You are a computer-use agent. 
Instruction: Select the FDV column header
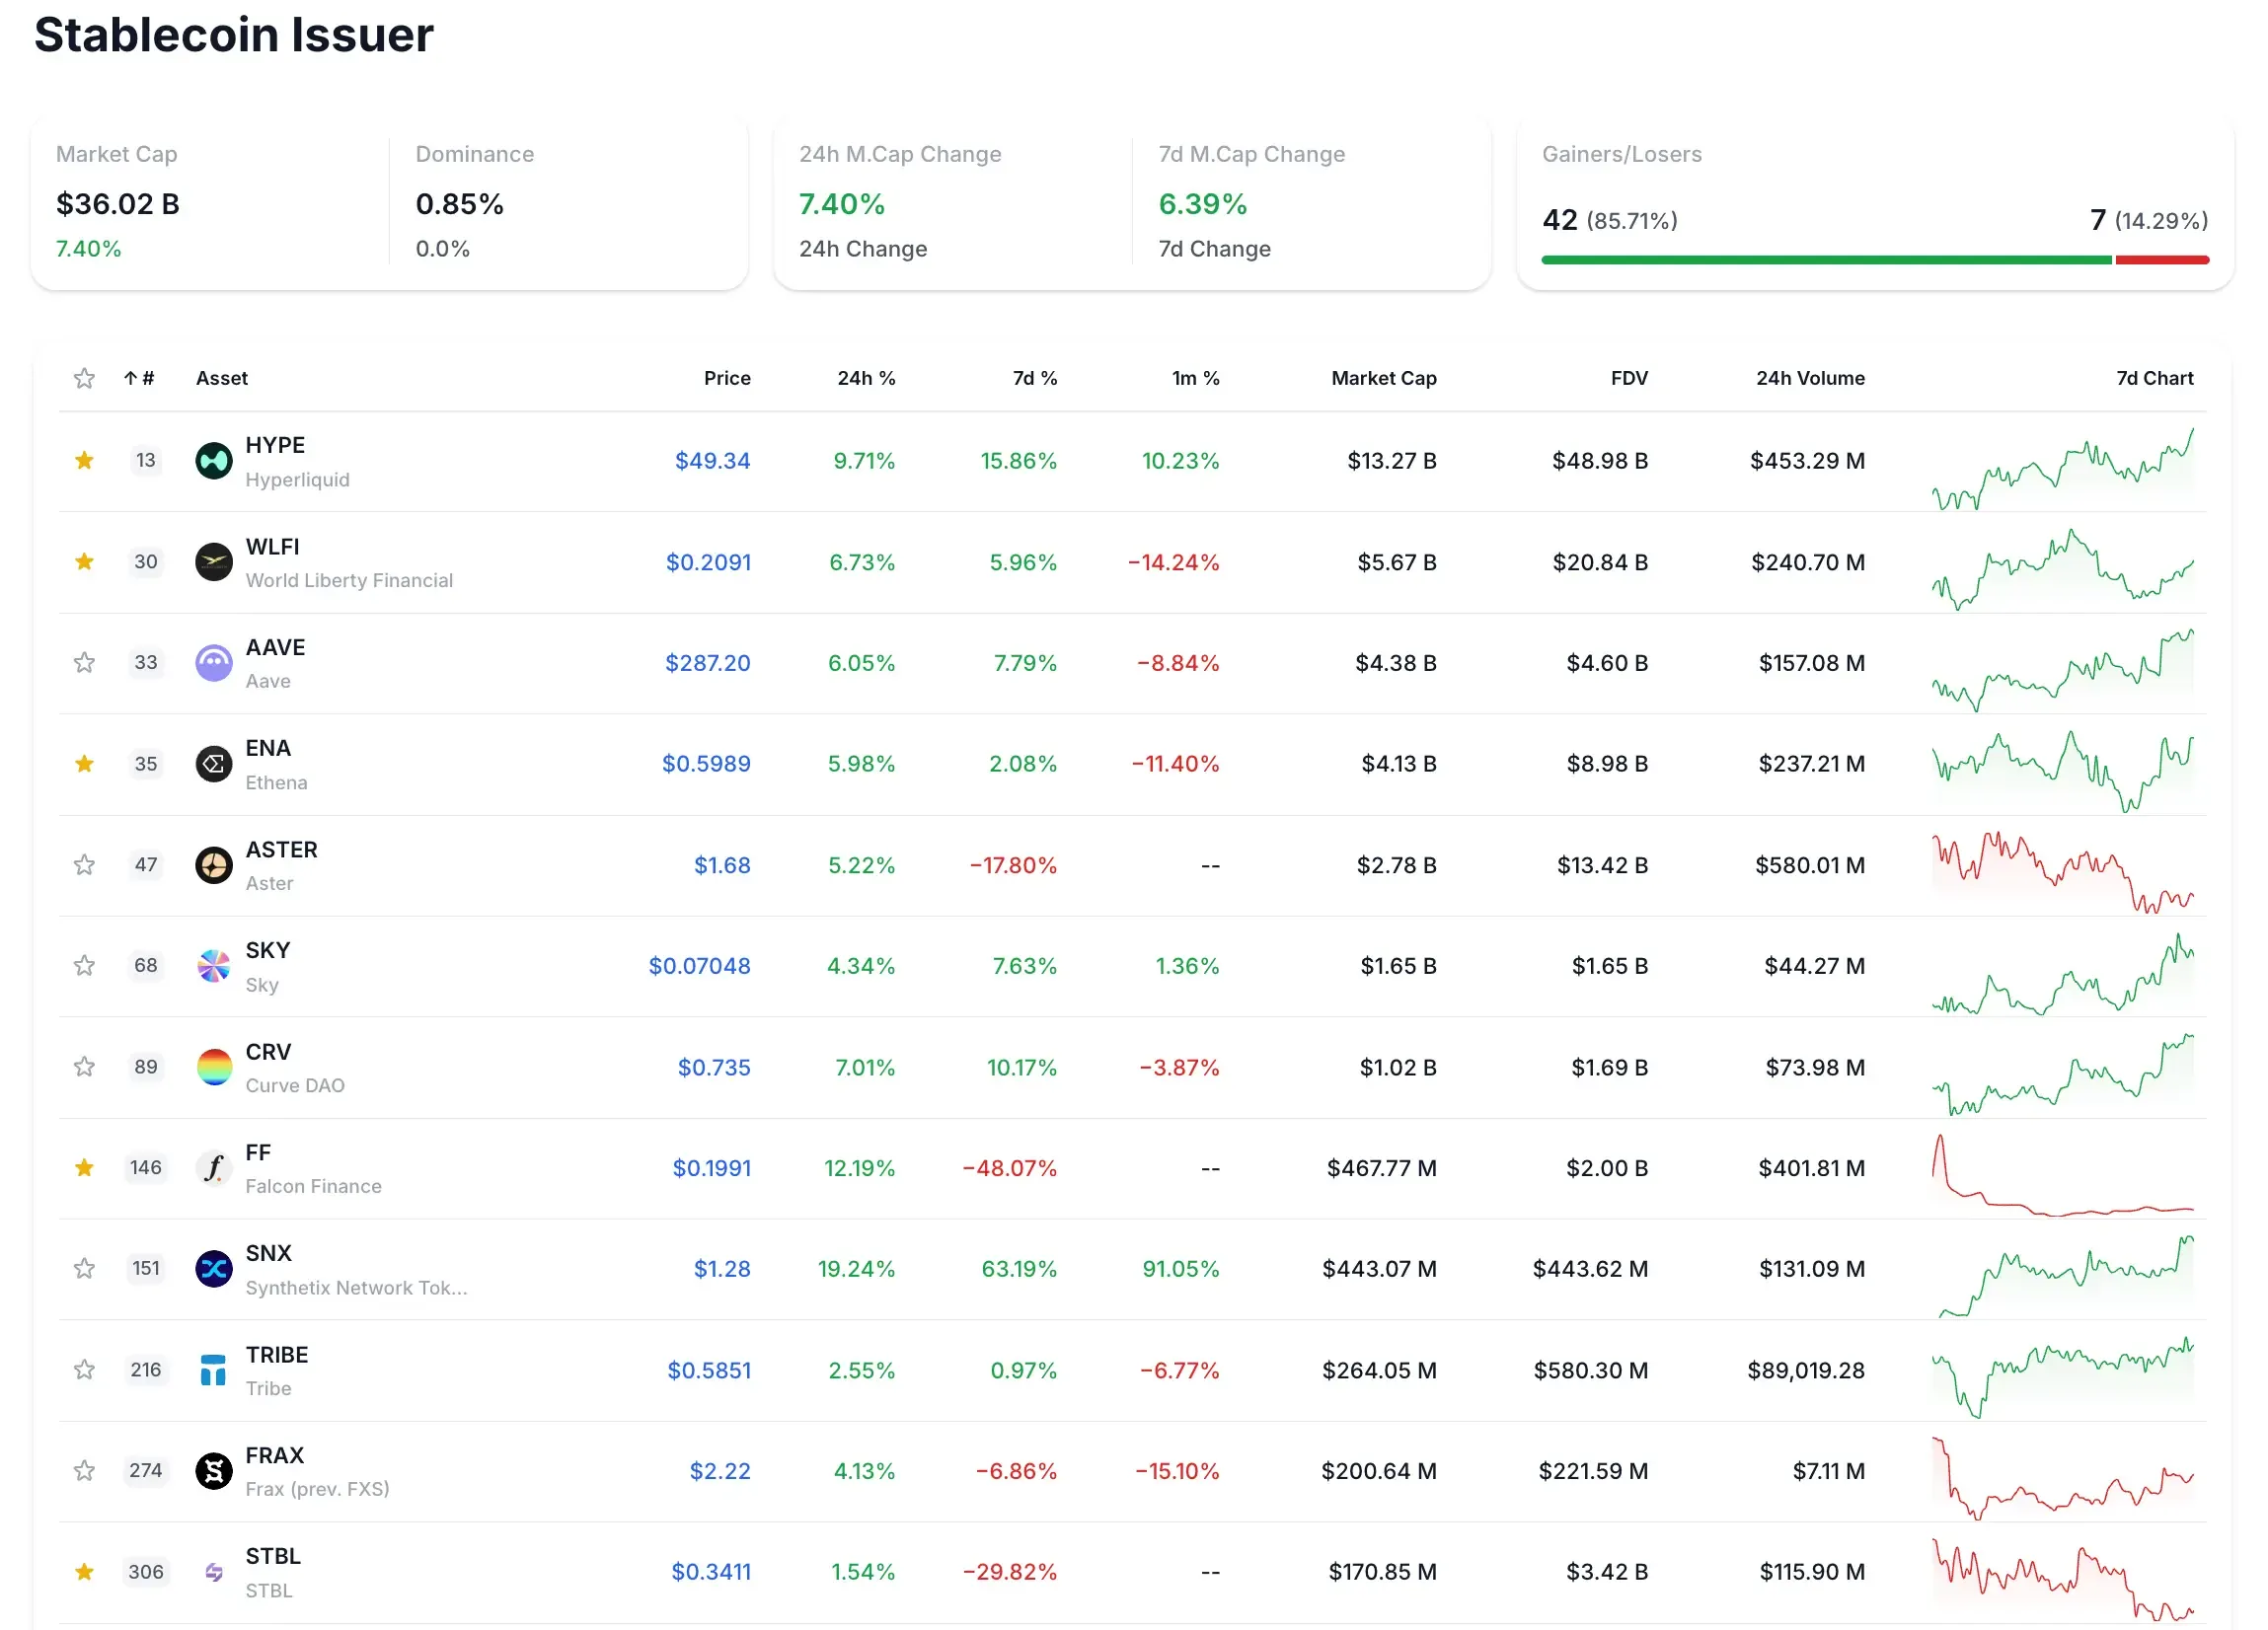pos(1628,378)
